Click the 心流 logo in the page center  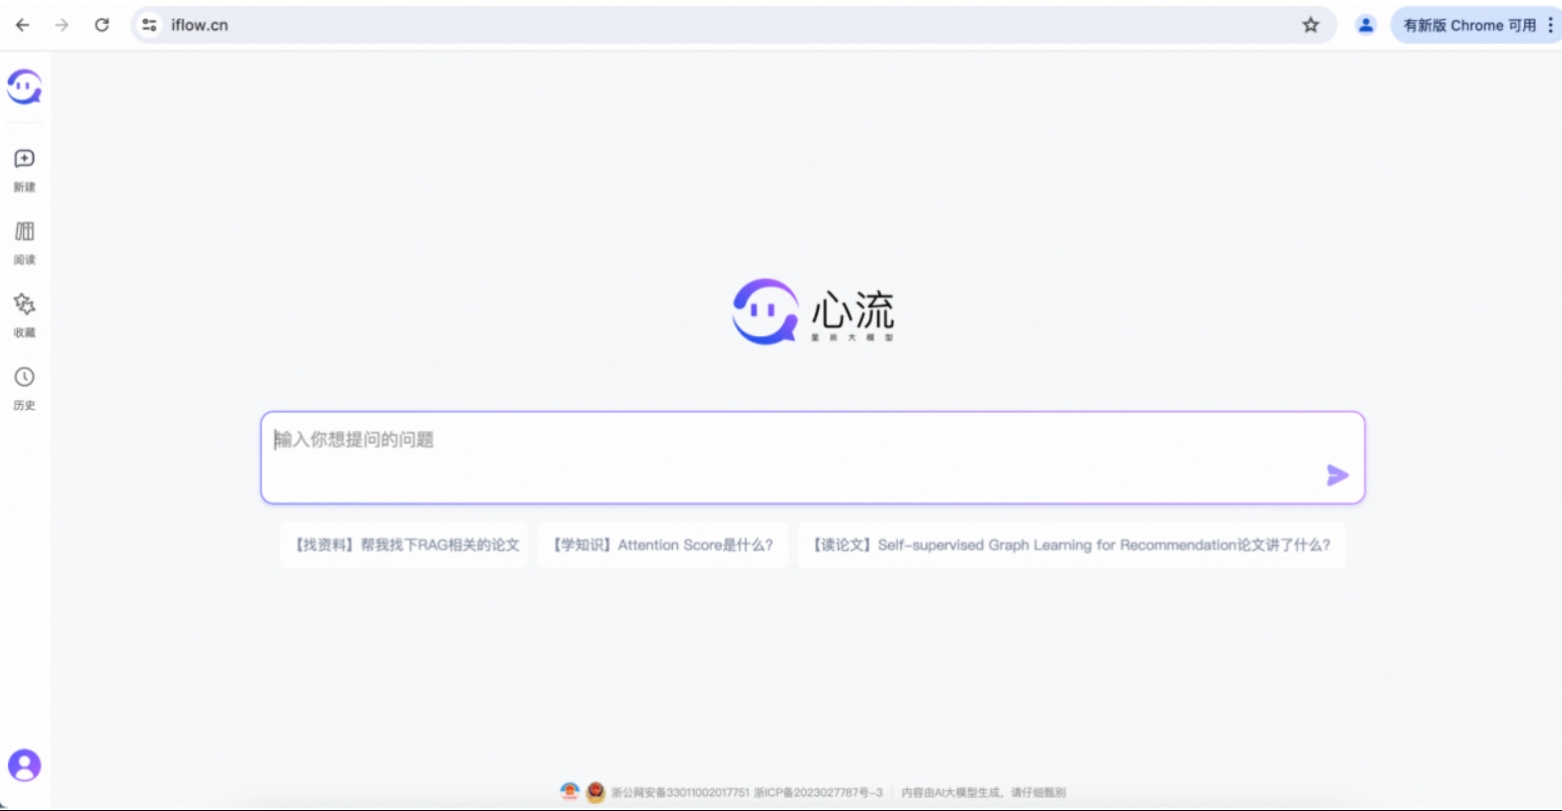(x=813, y=311)
